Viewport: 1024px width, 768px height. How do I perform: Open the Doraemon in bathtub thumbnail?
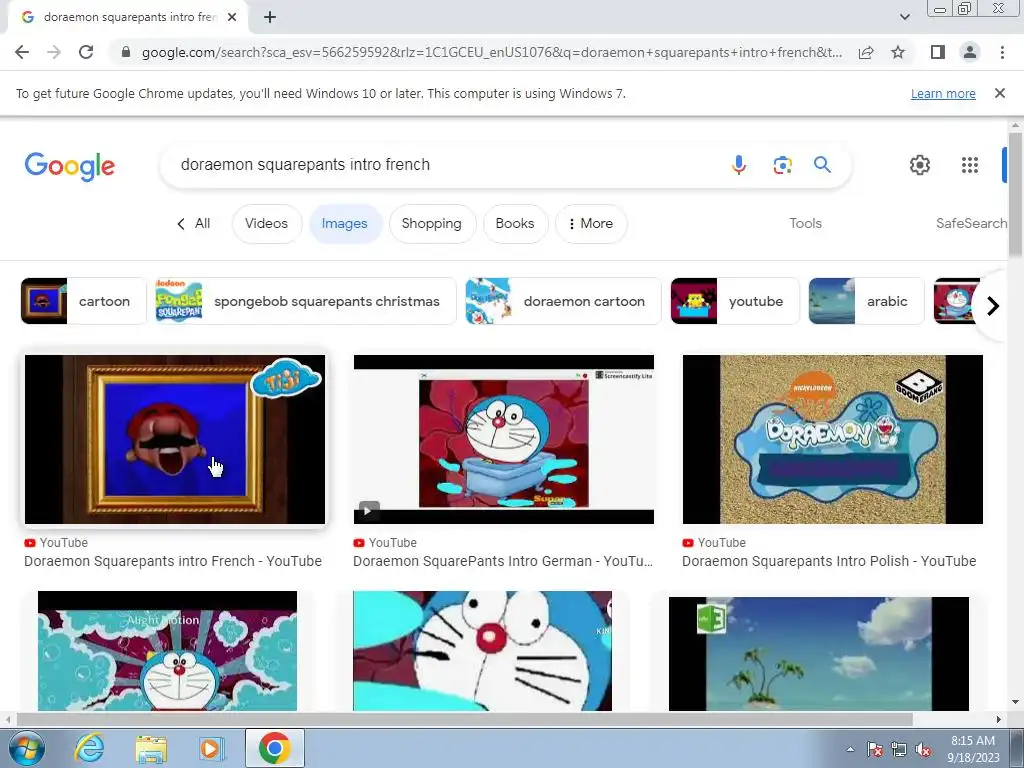[504, 440]
